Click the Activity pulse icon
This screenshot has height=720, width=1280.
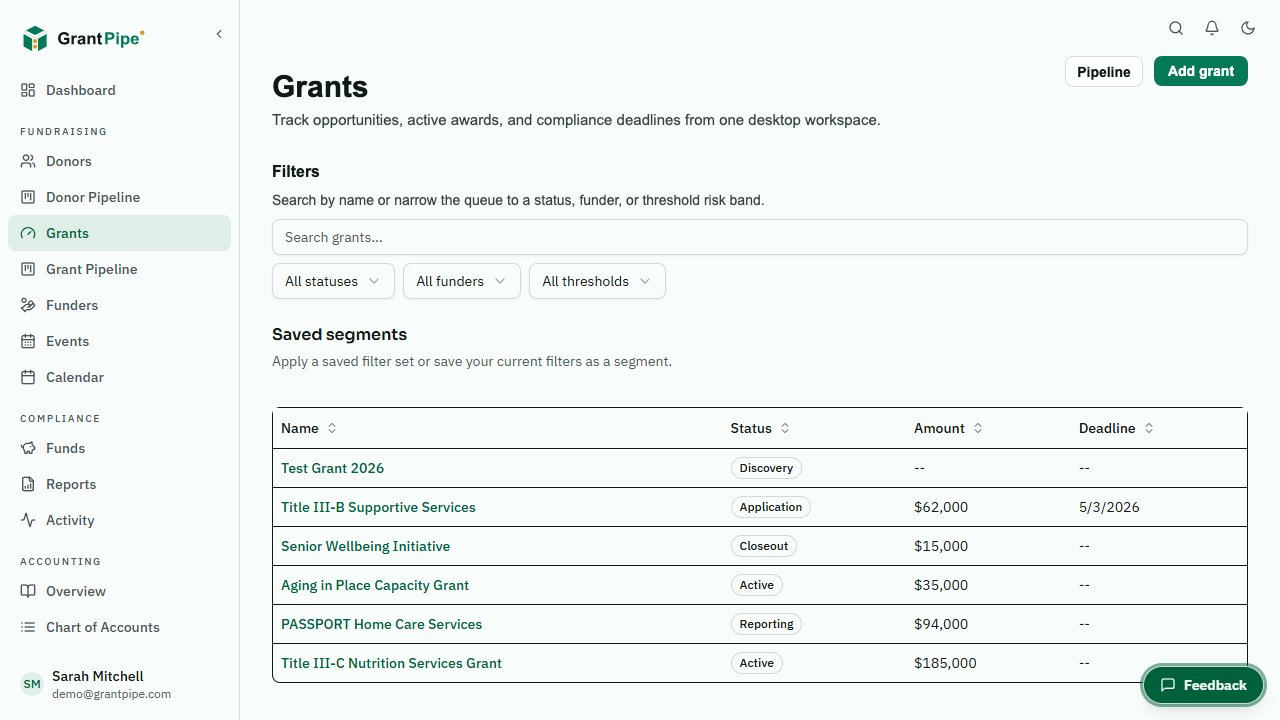28,520
